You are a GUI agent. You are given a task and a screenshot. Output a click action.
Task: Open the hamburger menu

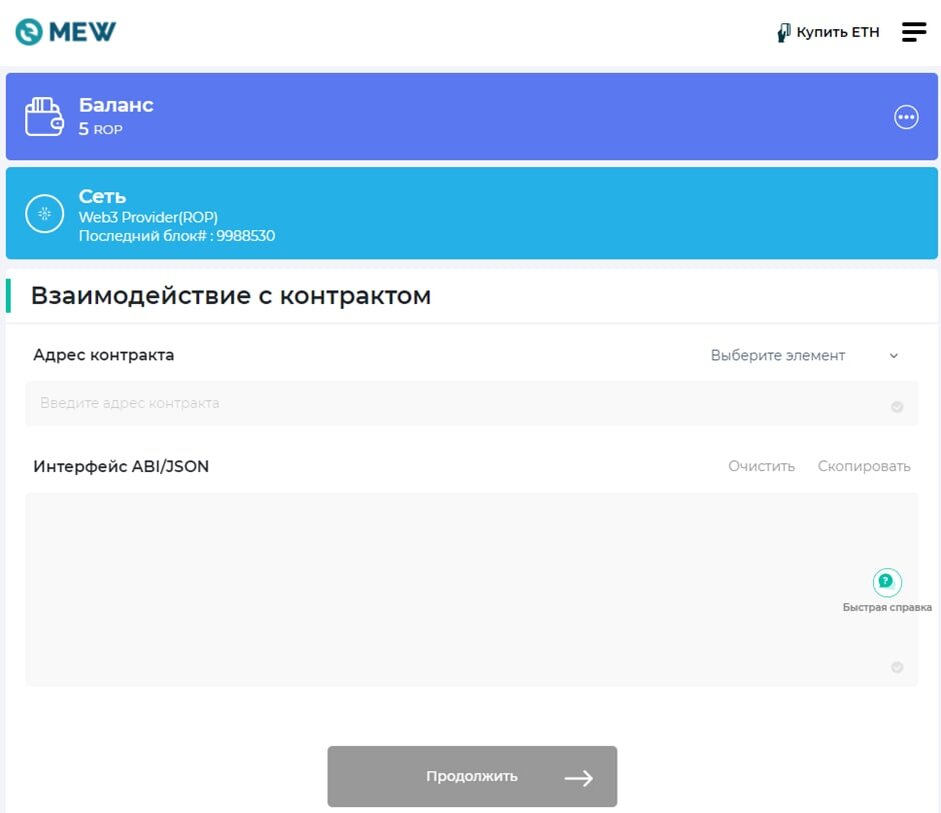click(x=913, y=32)
